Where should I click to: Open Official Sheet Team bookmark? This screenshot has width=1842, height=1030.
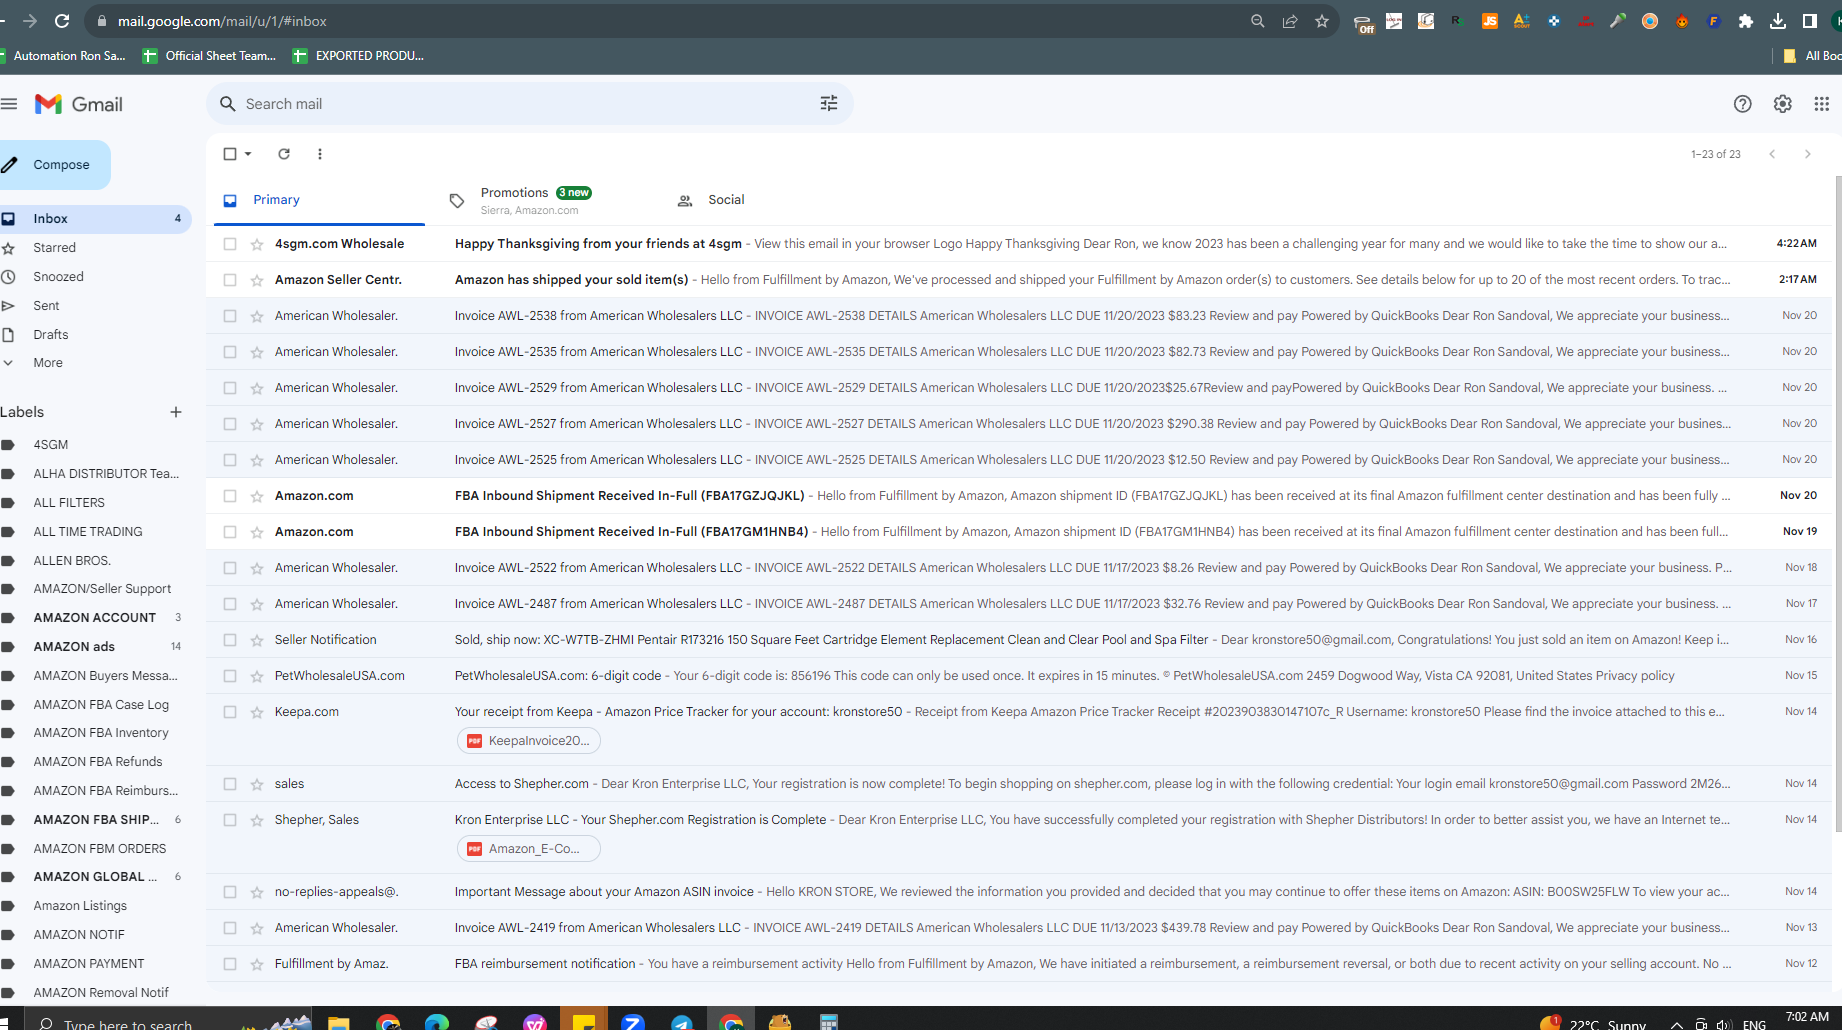click(x=210, y=56)
